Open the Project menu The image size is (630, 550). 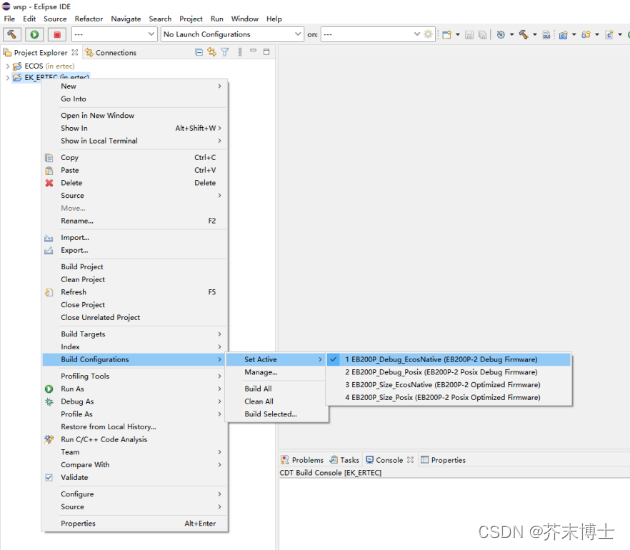coord(191,19)
